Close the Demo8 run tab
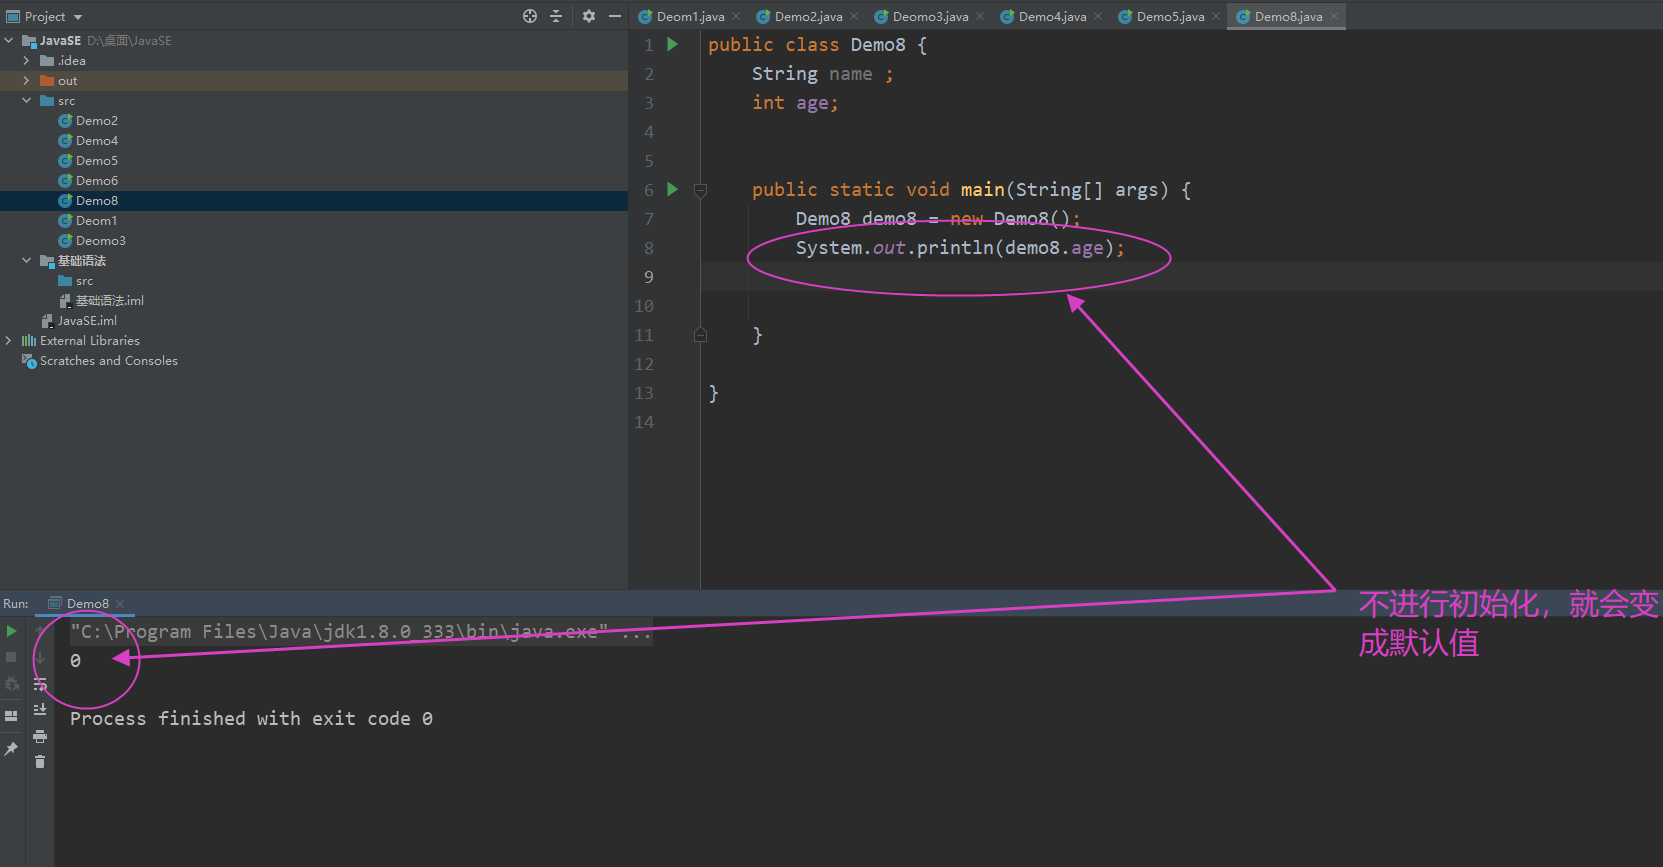Viewport: 1663px width, 867px height. pos(120,604)
